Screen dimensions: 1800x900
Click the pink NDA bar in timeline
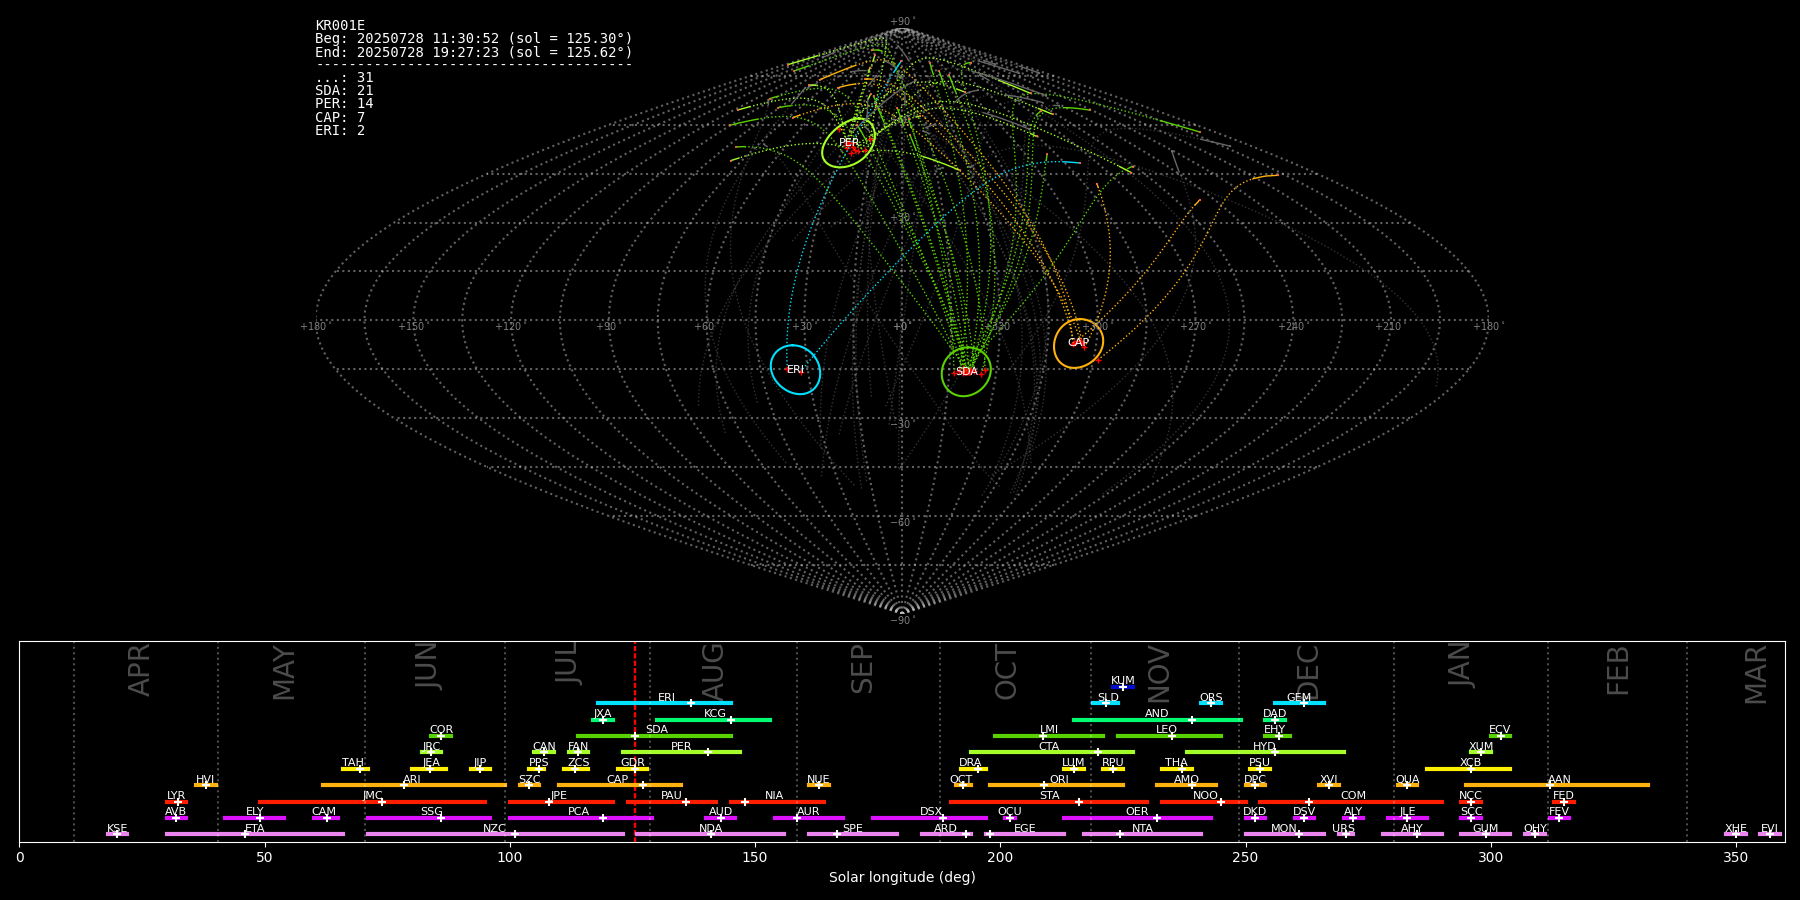point(710,834)
